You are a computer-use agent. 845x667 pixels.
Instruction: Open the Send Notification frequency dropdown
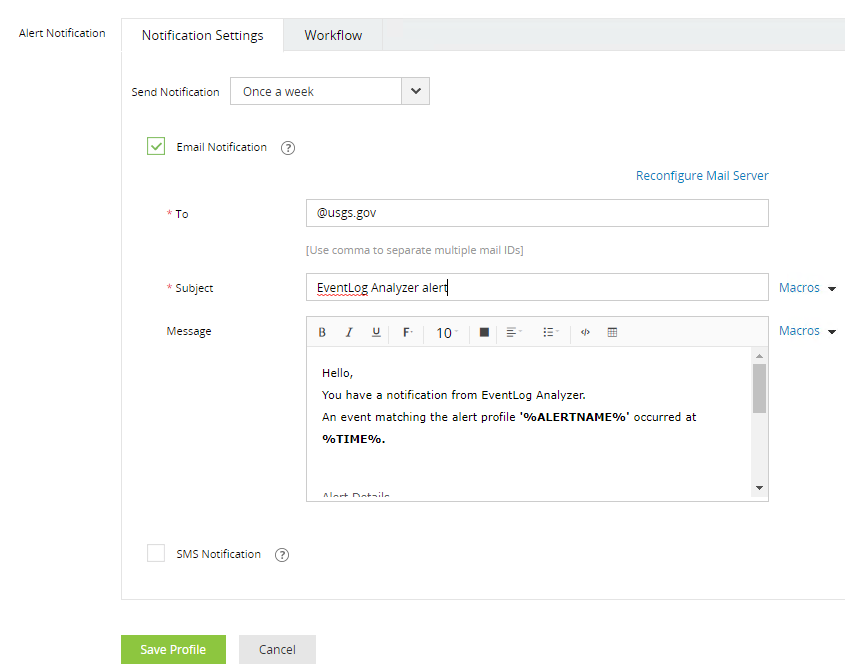[330, 91]
